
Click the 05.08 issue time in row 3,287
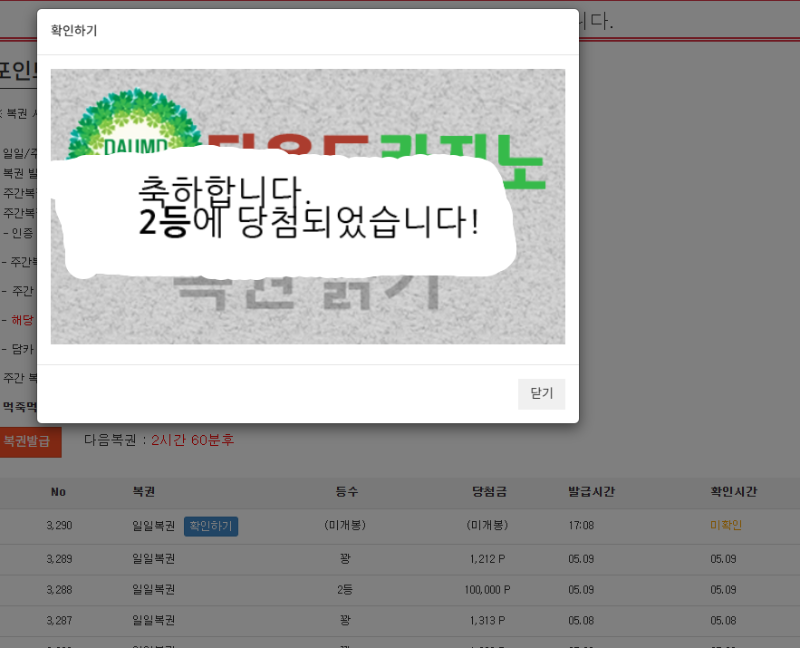point(581,620)
